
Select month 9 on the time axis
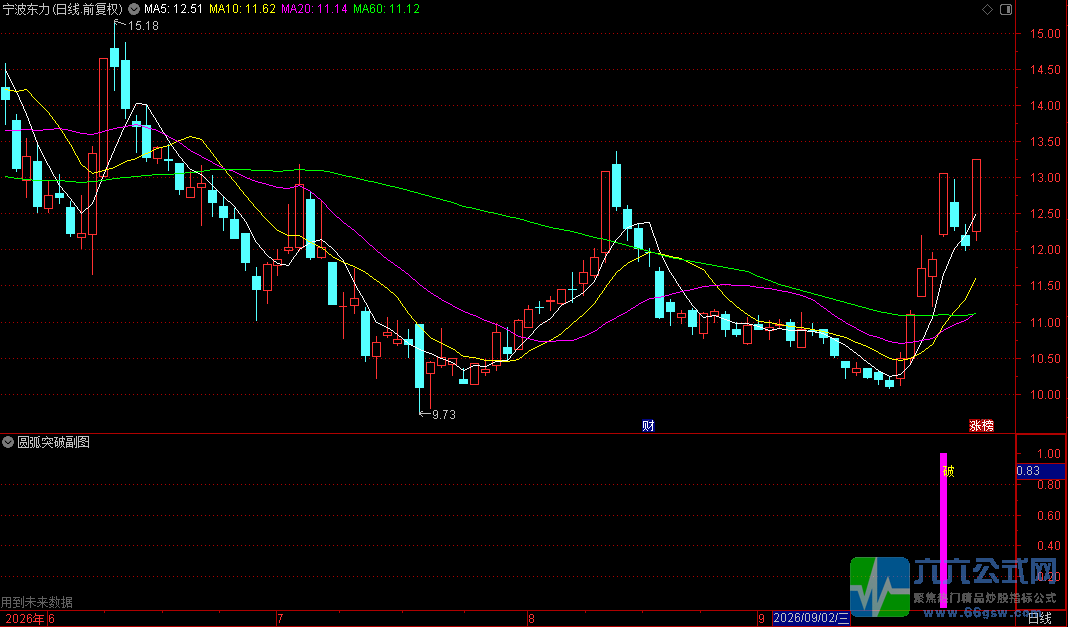(x=761, y=619)
